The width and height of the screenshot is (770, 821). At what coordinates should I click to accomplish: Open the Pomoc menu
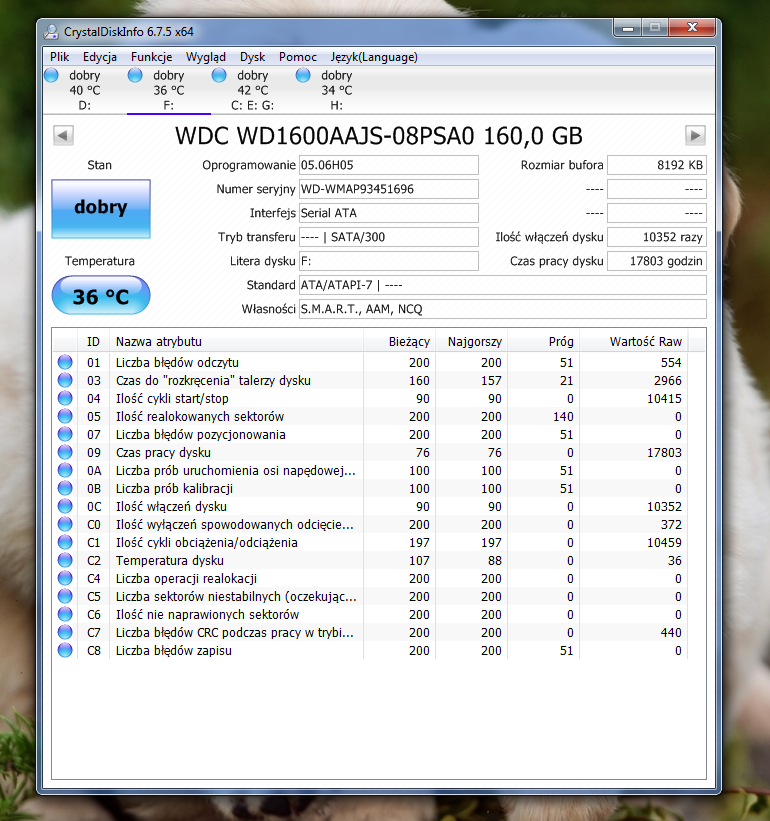click(x=297, y=57)
